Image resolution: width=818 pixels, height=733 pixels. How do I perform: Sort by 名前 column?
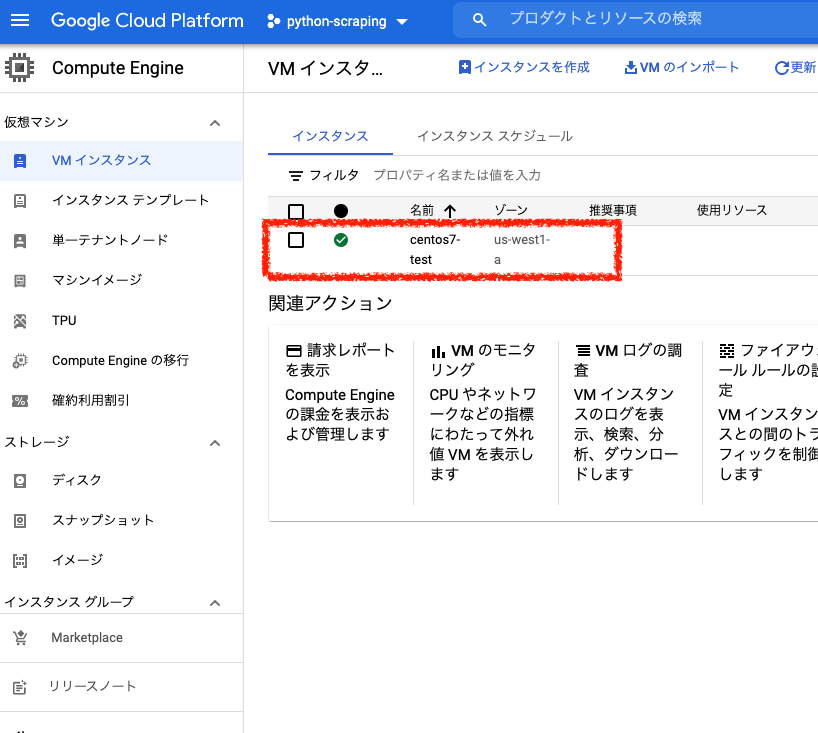click(433, 211)
